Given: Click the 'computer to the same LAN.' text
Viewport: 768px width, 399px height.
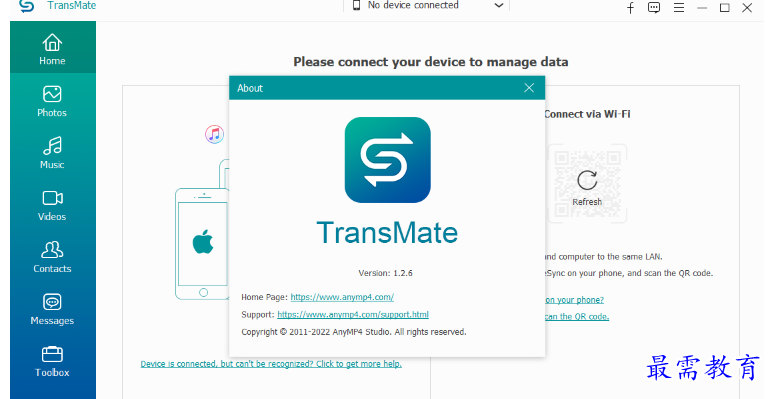Looking at the screenshot, I should coord(610,257).
